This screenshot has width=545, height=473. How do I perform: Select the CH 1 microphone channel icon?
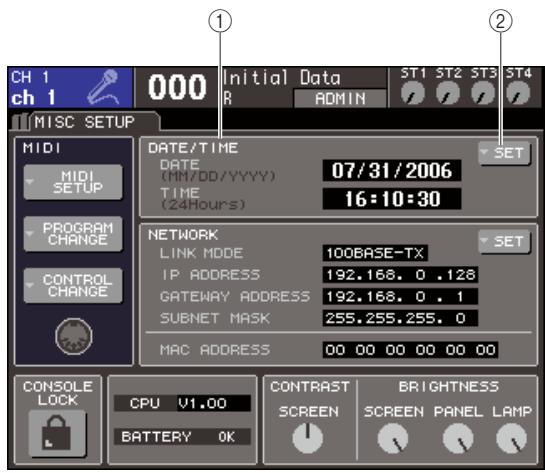(x=103, y=87)
